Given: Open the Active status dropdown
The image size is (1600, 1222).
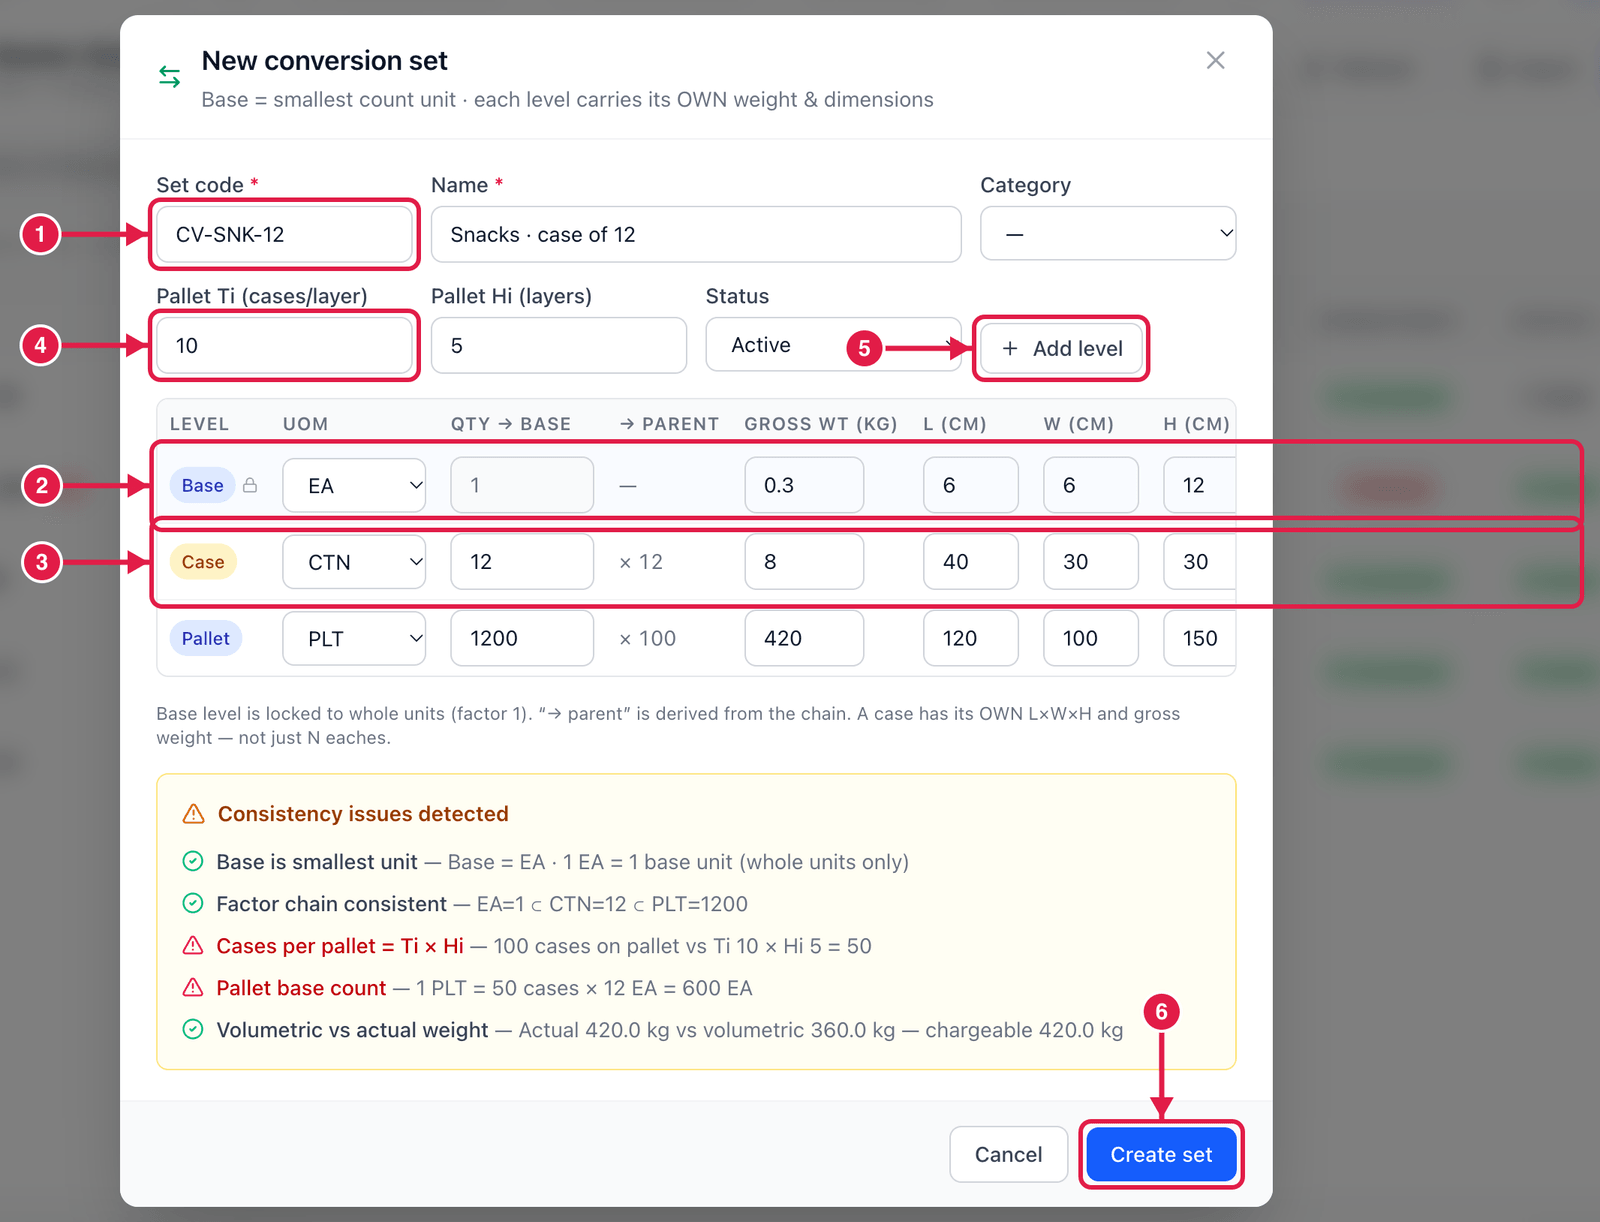Looking at the screenshot, I should pos(833,345).
